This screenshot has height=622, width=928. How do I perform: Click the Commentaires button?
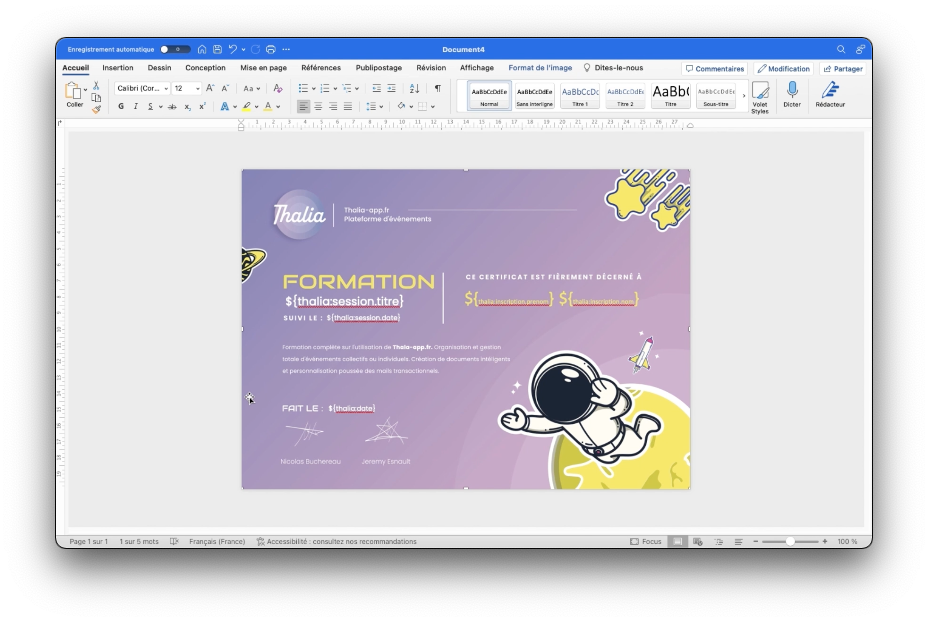point(714,69)
